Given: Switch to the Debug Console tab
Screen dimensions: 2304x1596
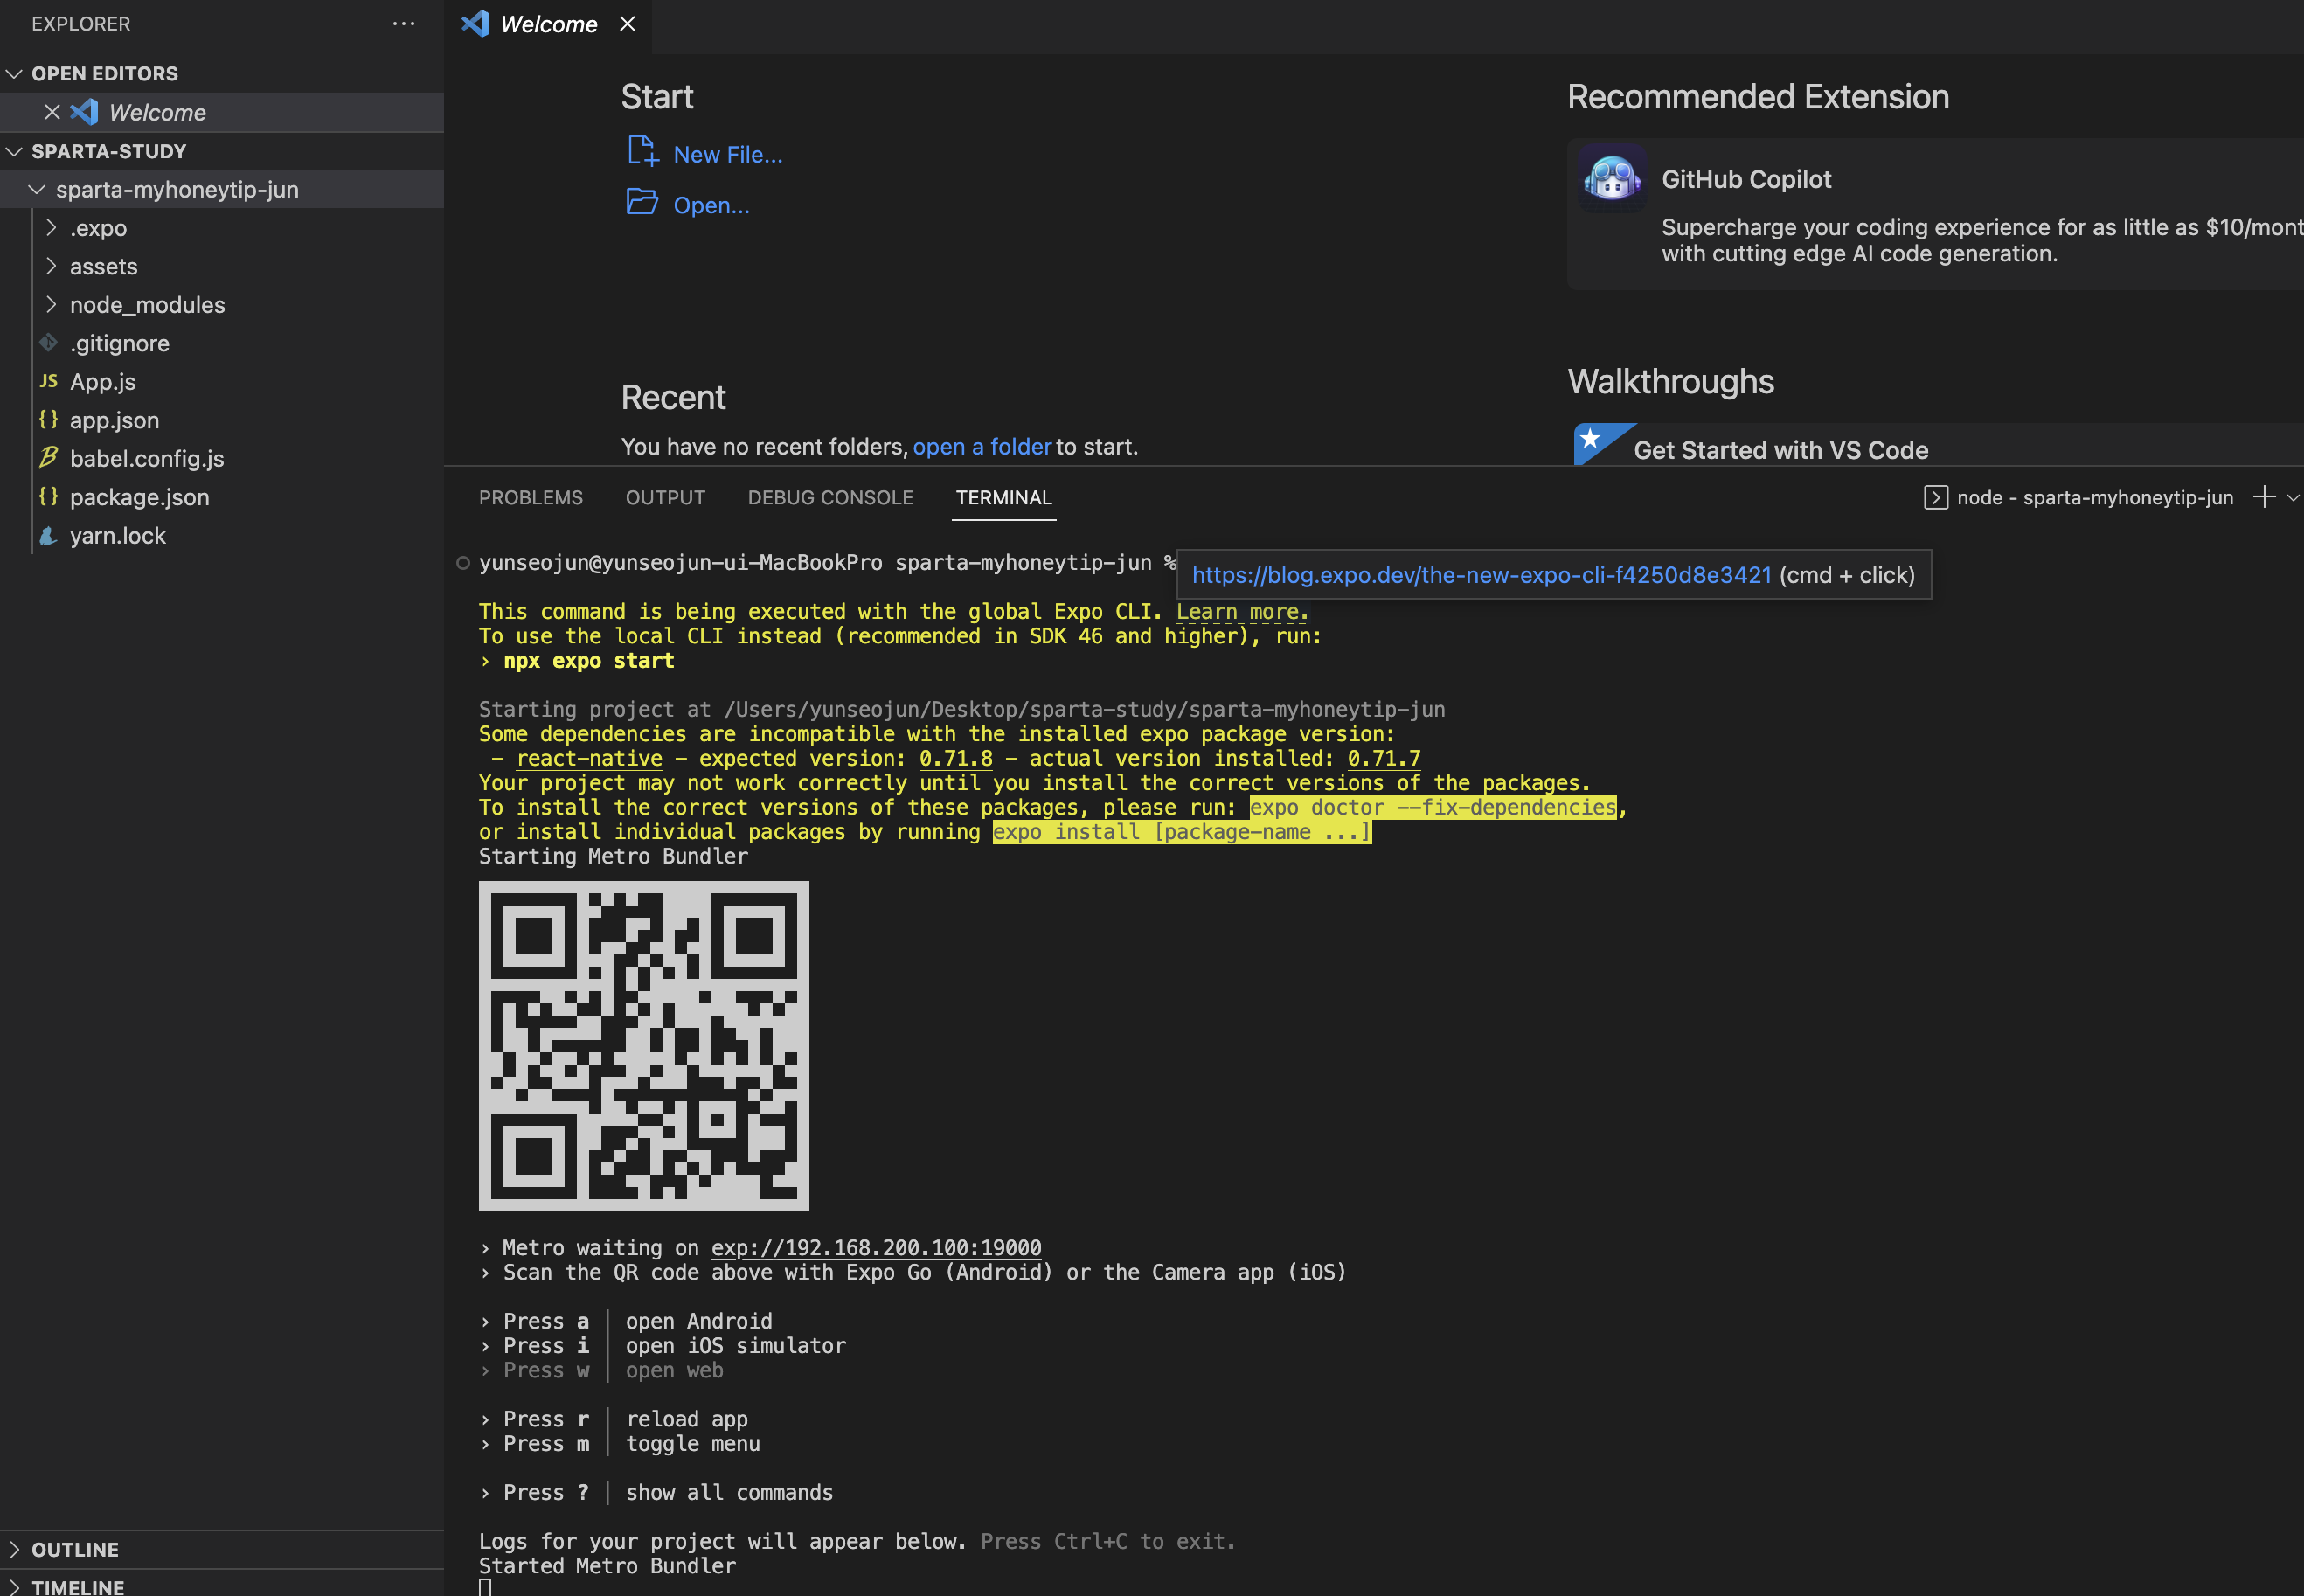Looking at the screenshot, I should click(x=831, y=497).
